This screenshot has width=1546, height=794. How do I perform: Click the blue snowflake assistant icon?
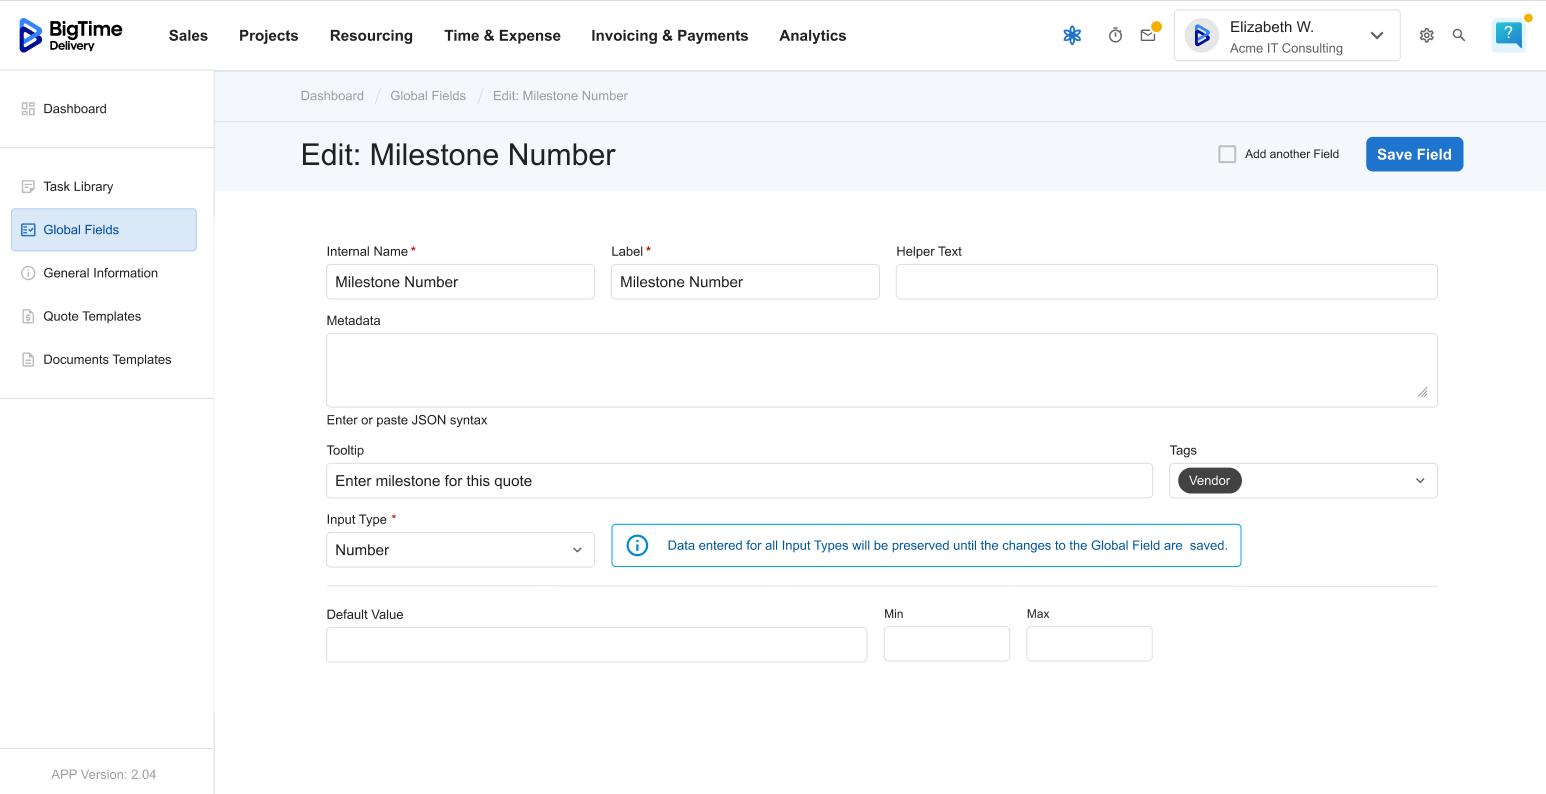tap(1072, 36)
